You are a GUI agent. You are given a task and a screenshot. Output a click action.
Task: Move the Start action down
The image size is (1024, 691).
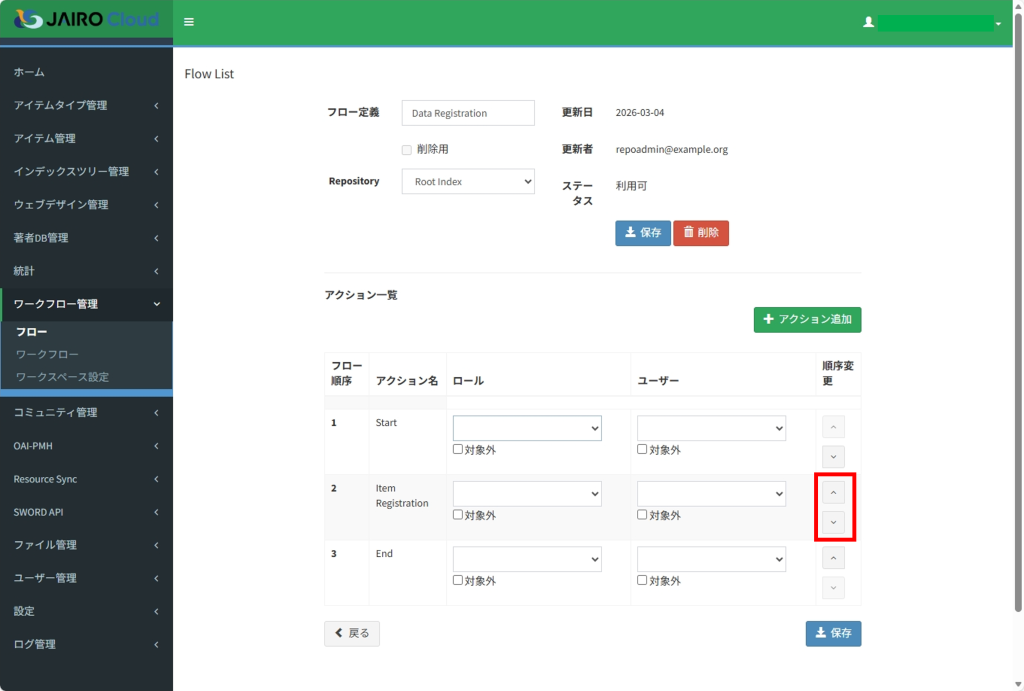(x=833, y=456)
